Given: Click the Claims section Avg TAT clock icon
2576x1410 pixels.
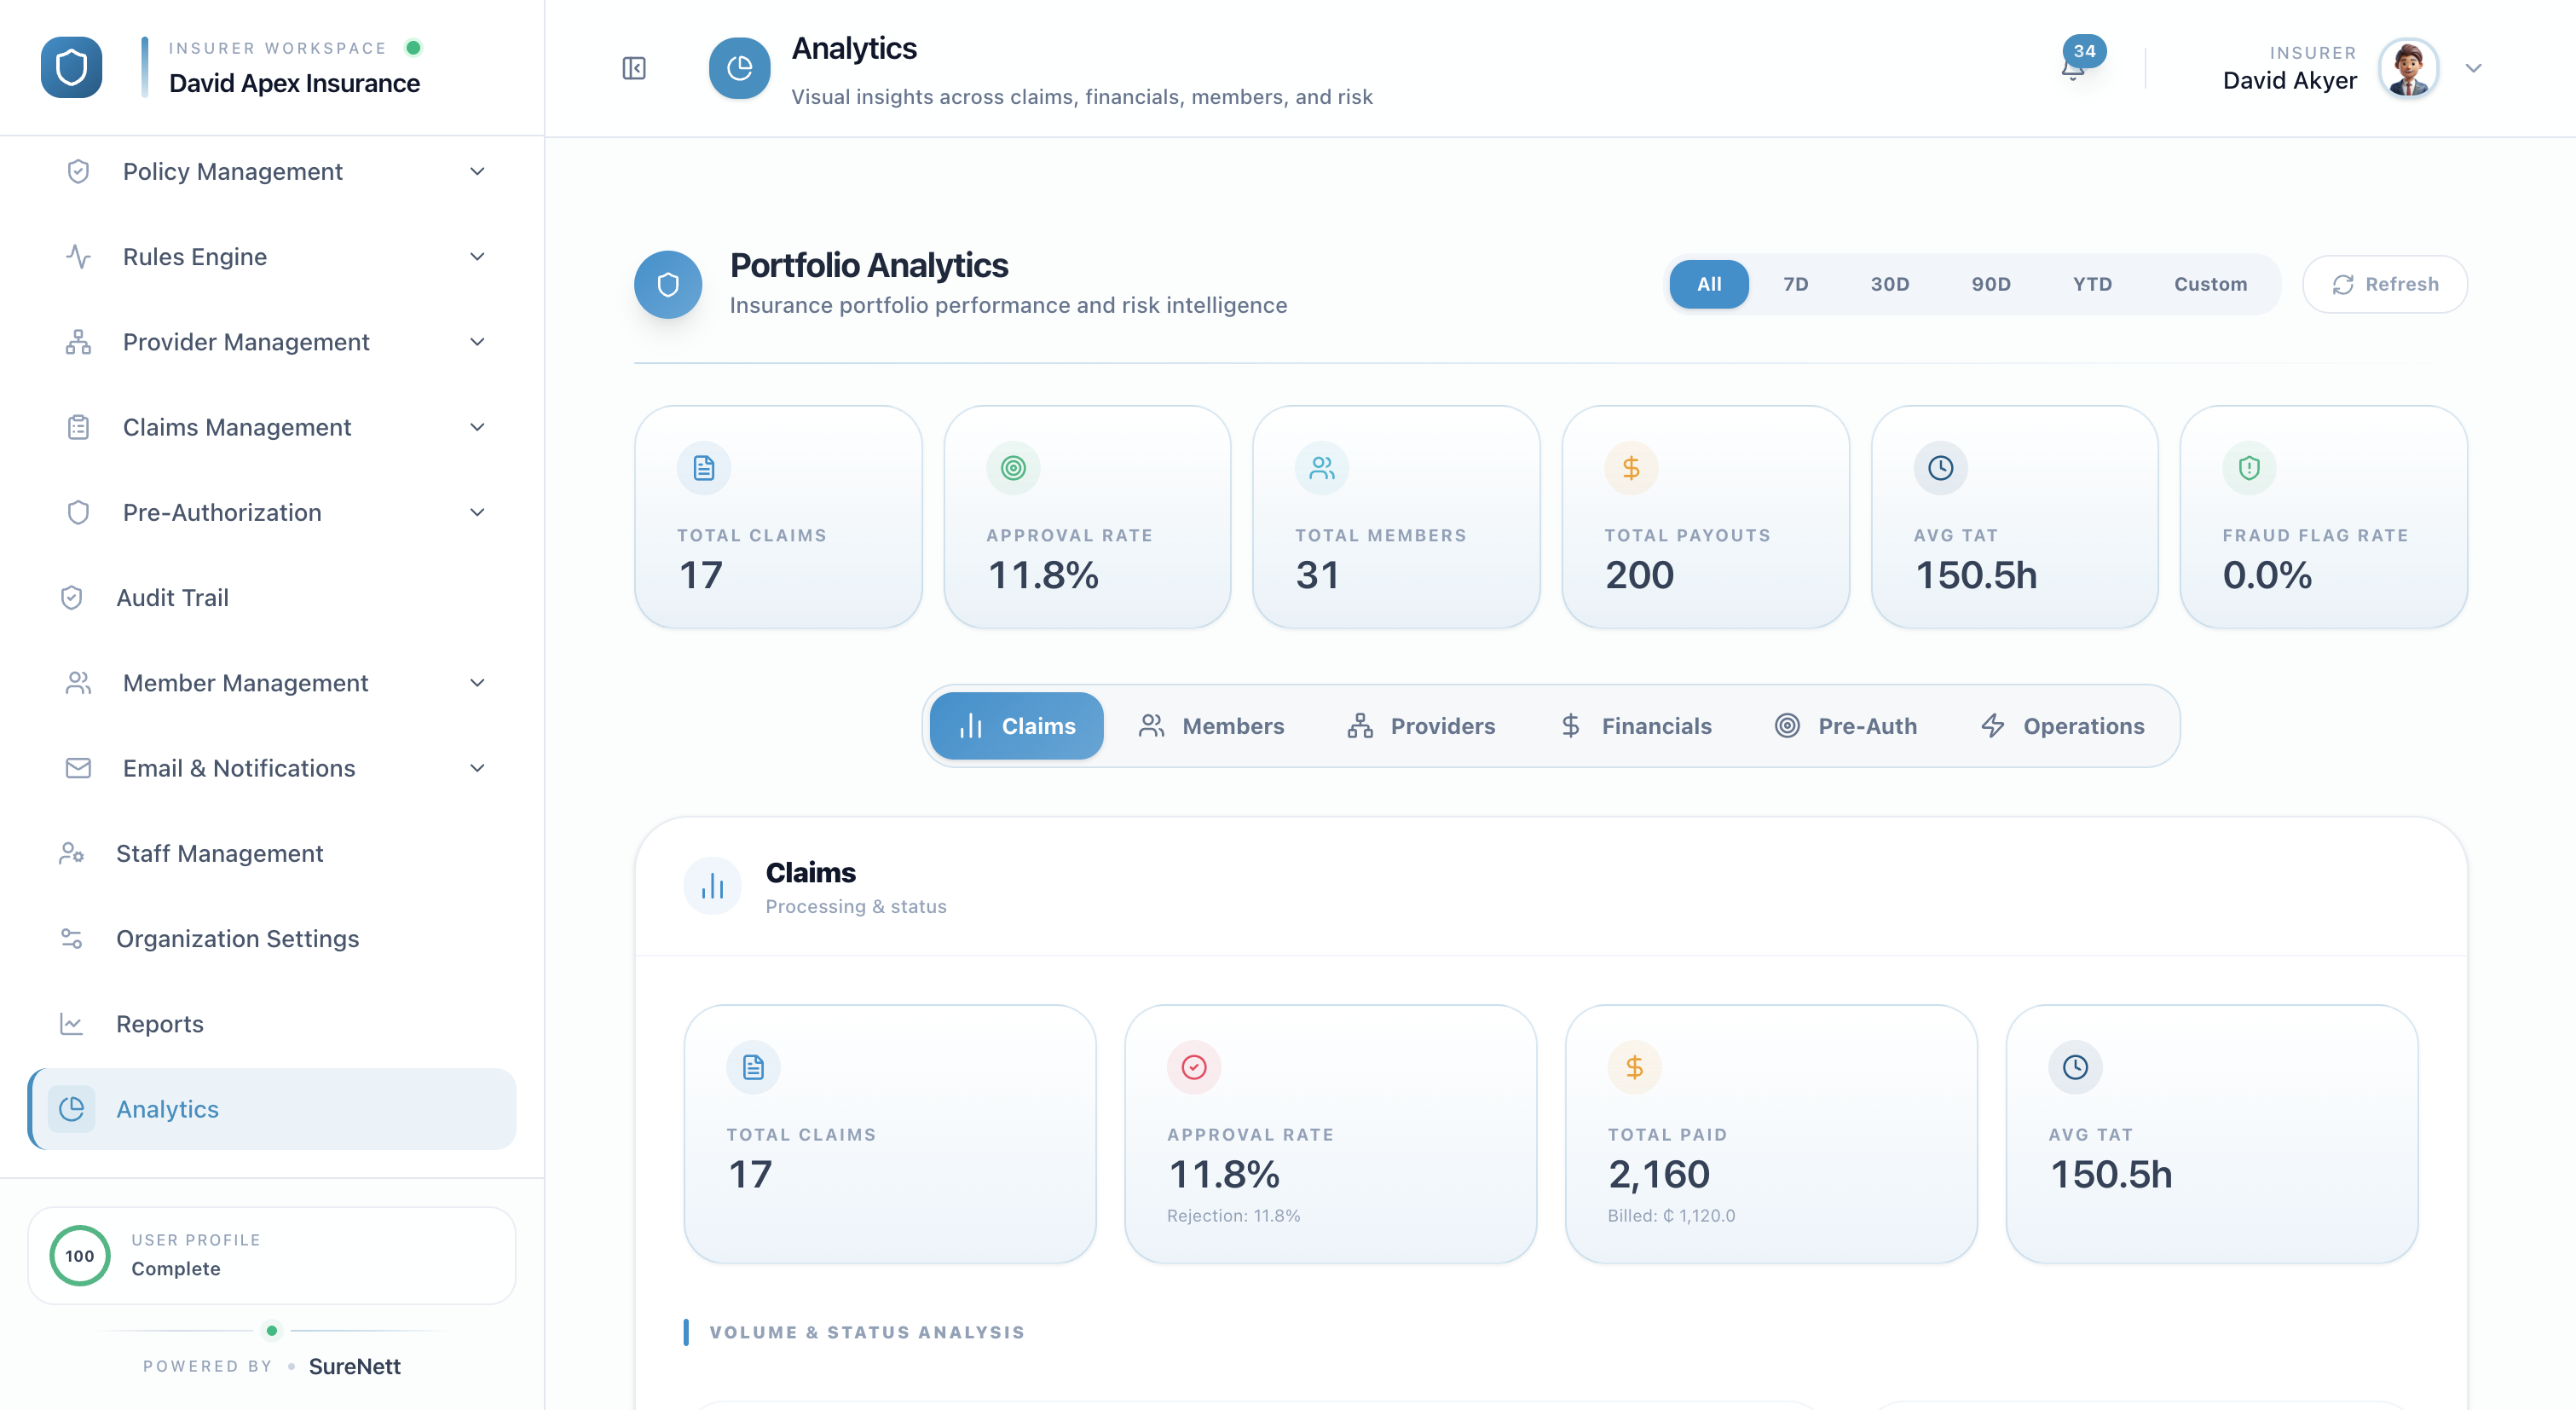Looking at the screenshot, I should click(2075, 1067).
